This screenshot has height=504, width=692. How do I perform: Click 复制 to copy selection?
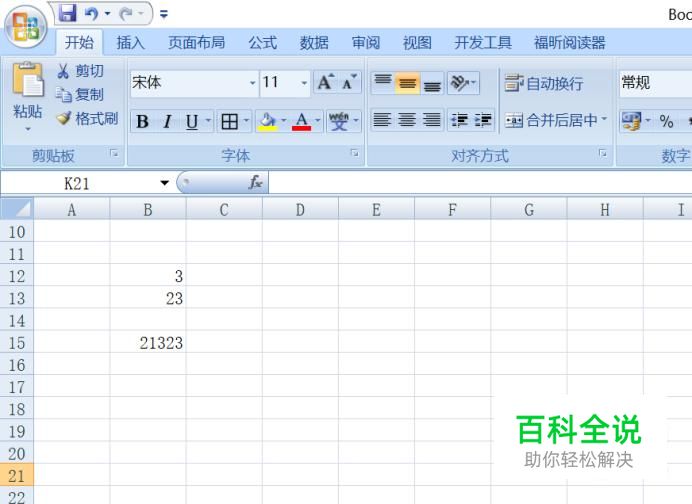point(80,94)
